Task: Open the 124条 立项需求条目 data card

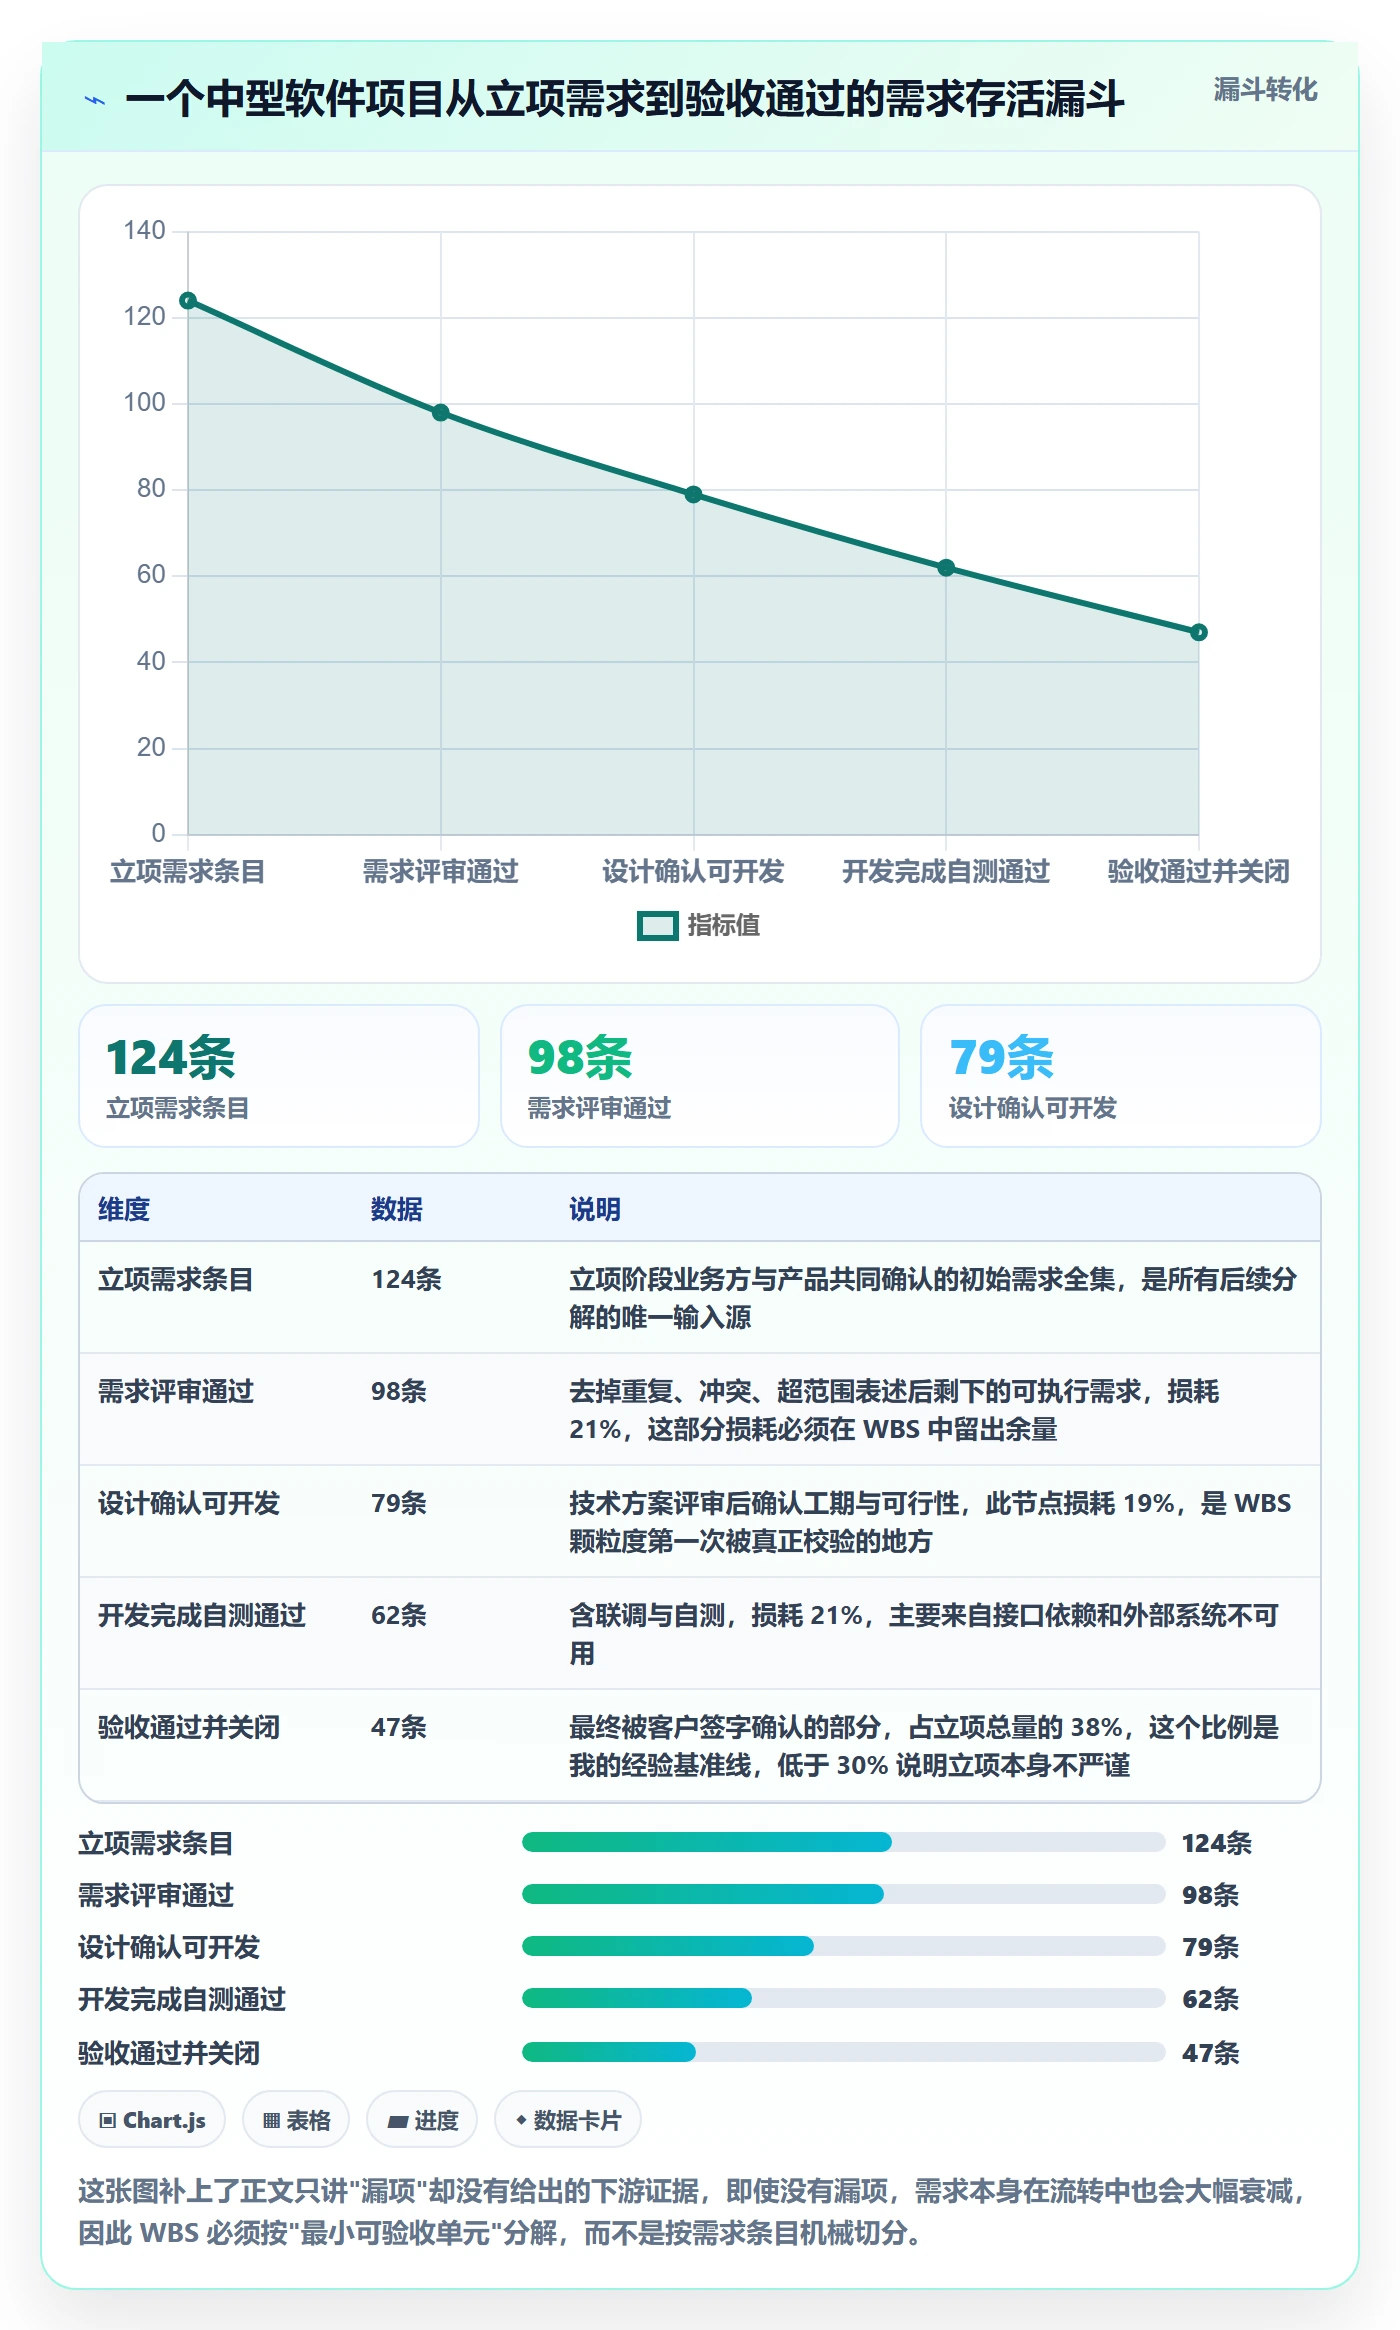Action: click(279, 1076)
